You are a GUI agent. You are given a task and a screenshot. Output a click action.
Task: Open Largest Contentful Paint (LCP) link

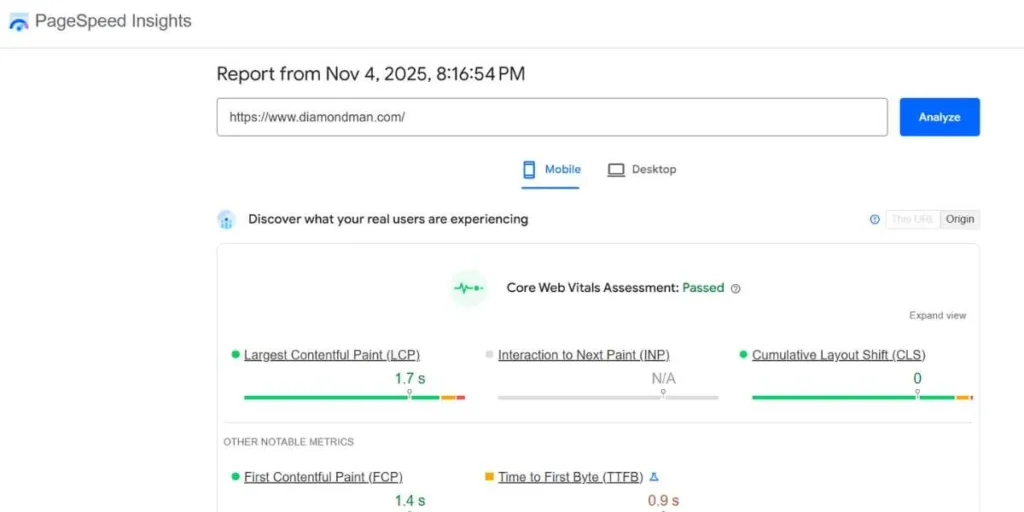click(331, 355)
